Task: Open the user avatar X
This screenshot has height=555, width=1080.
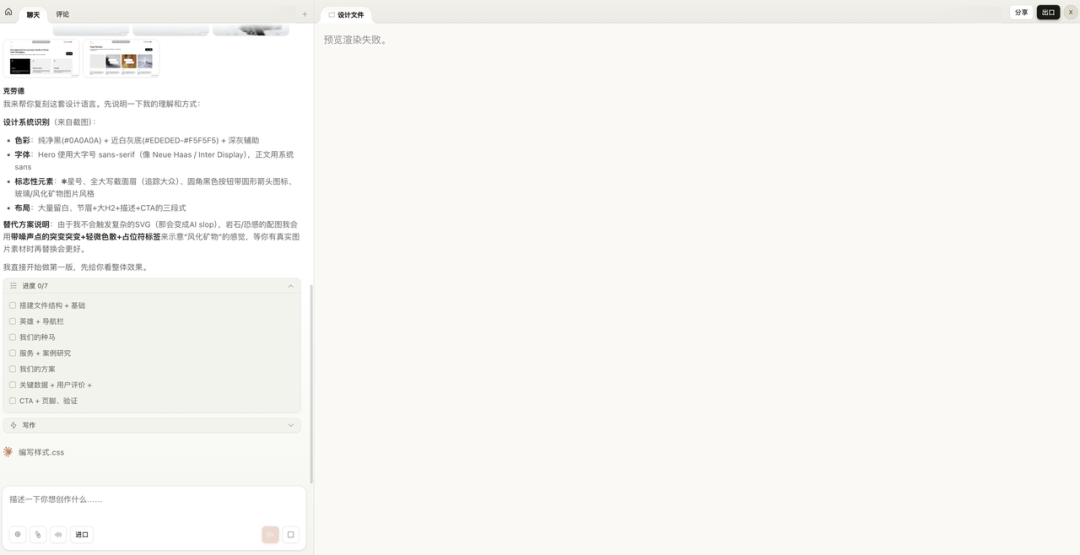Action: pos(1070,12)
